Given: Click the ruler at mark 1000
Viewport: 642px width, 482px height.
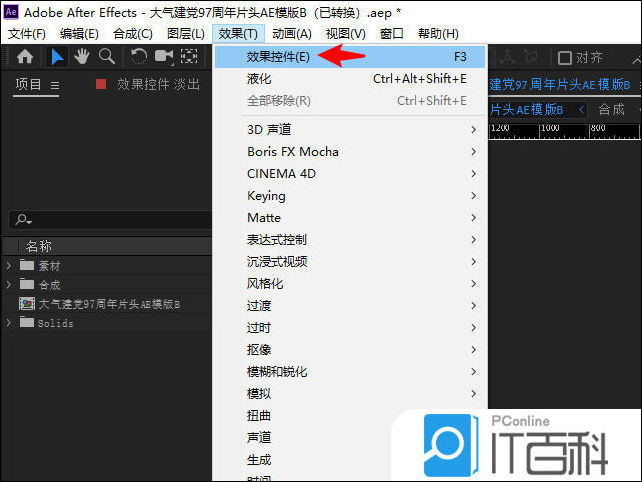Looking at the screenshot, I should (550, 129).
